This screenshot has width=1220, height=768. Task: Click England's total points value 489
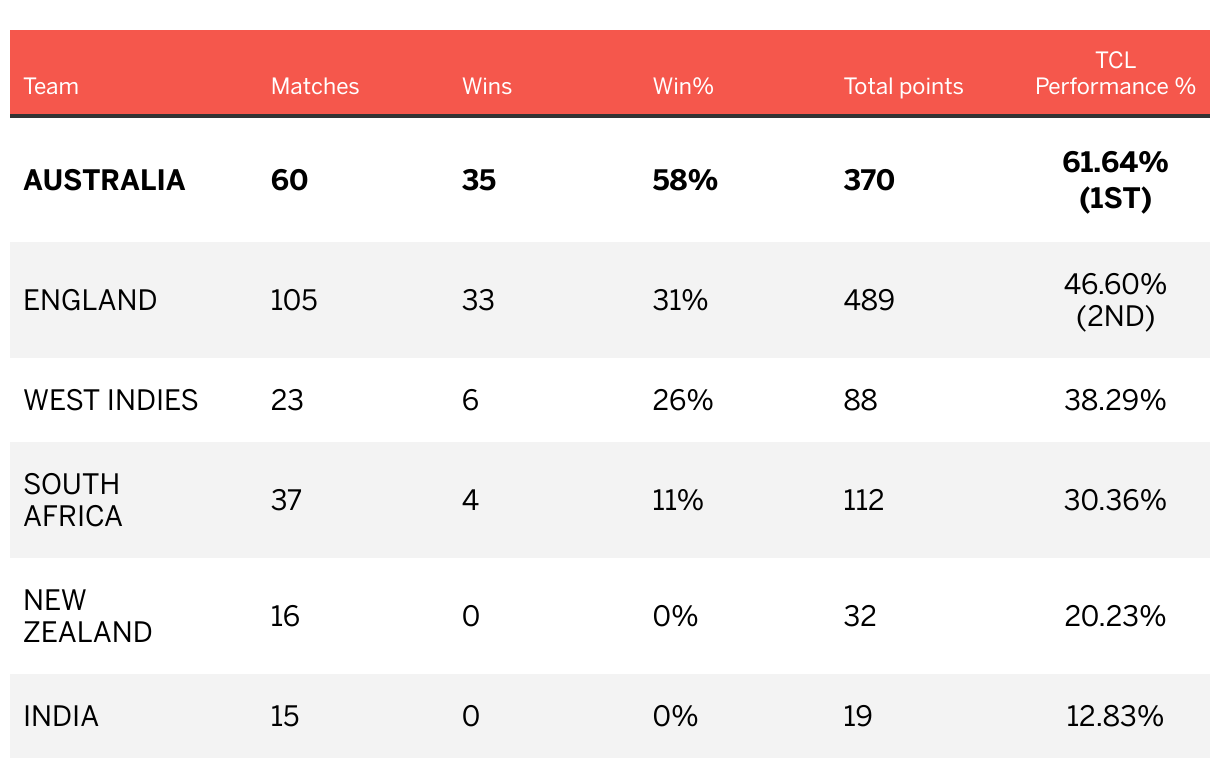tap(869, 300)
